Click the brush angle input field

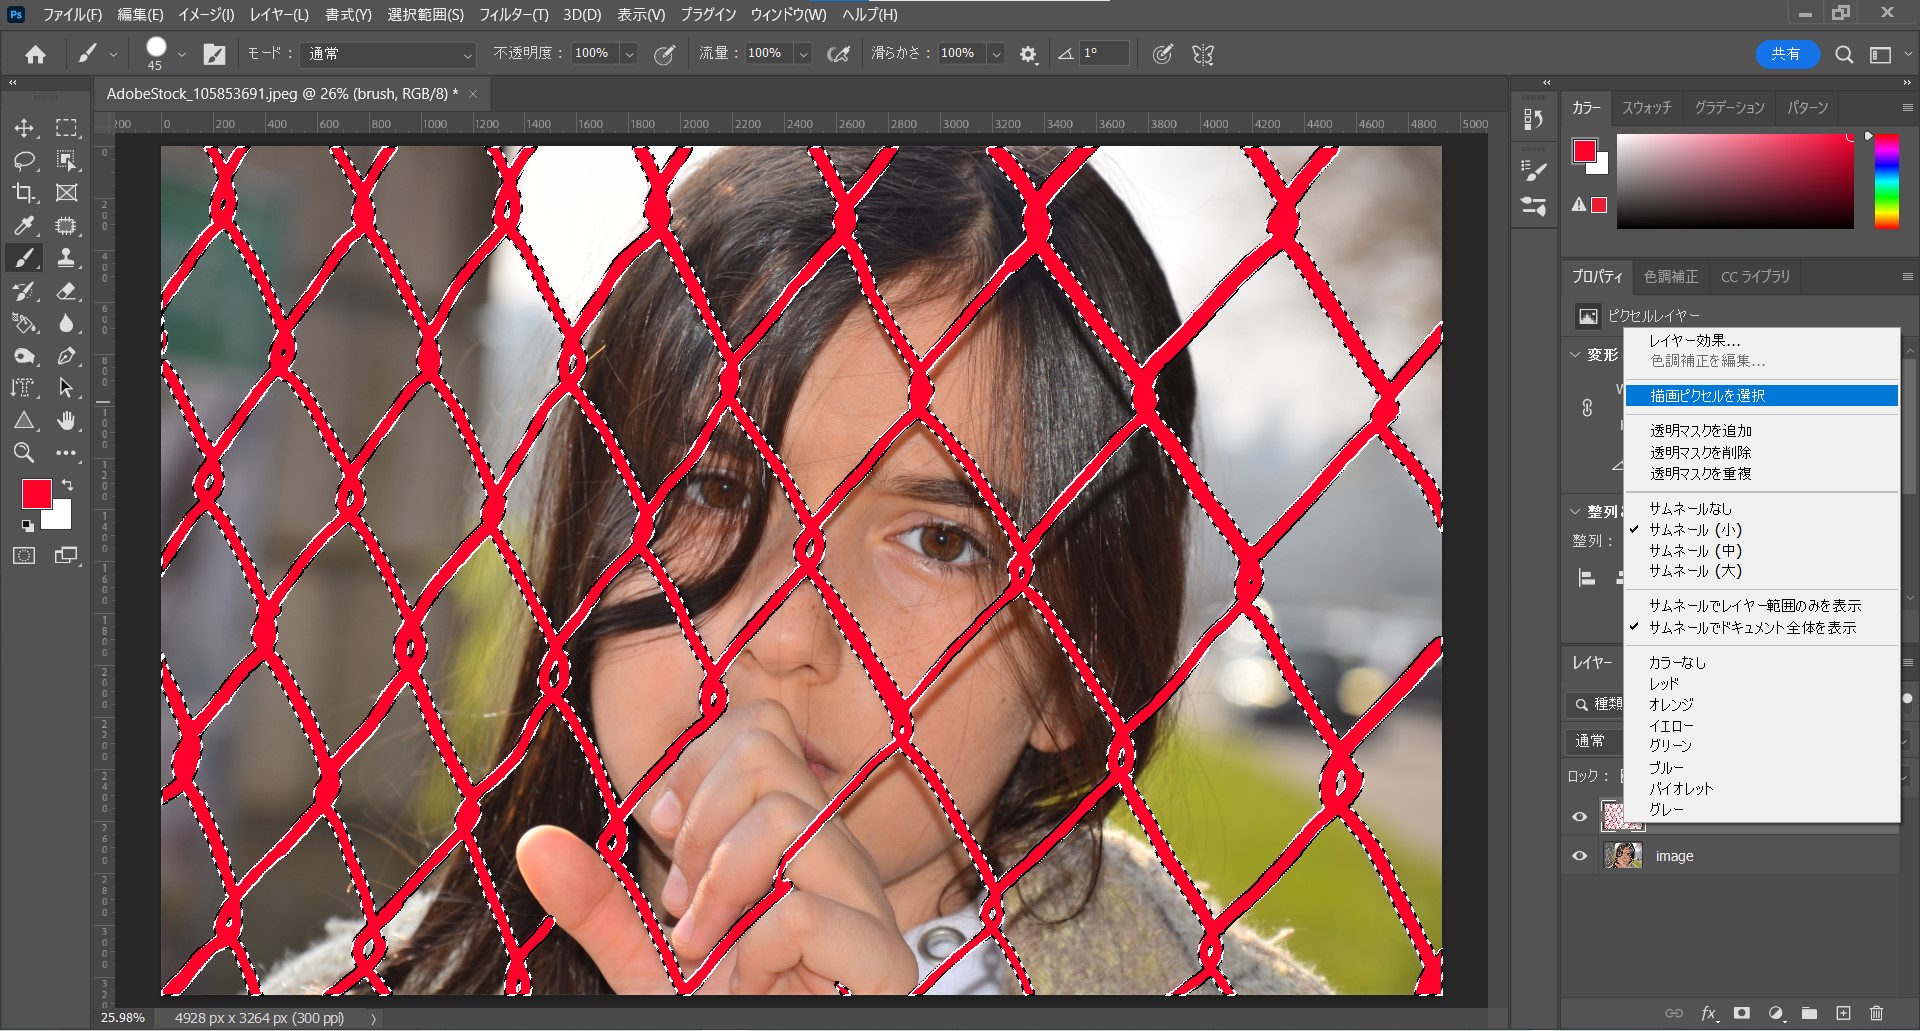point(1104,54)
